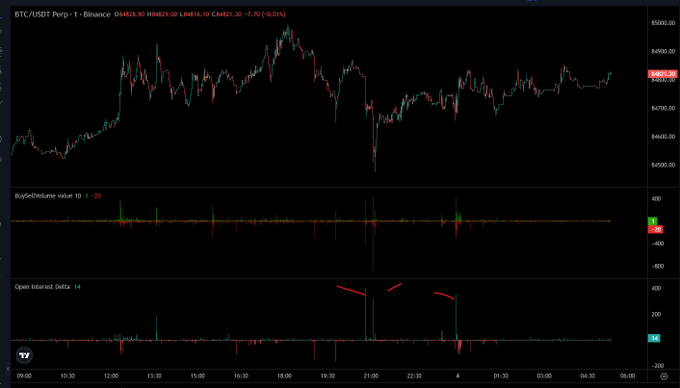Viewport: 680px width, 388px height.
Task: Click the 16:30 time axis label
Action: click(x=241, y=376)
